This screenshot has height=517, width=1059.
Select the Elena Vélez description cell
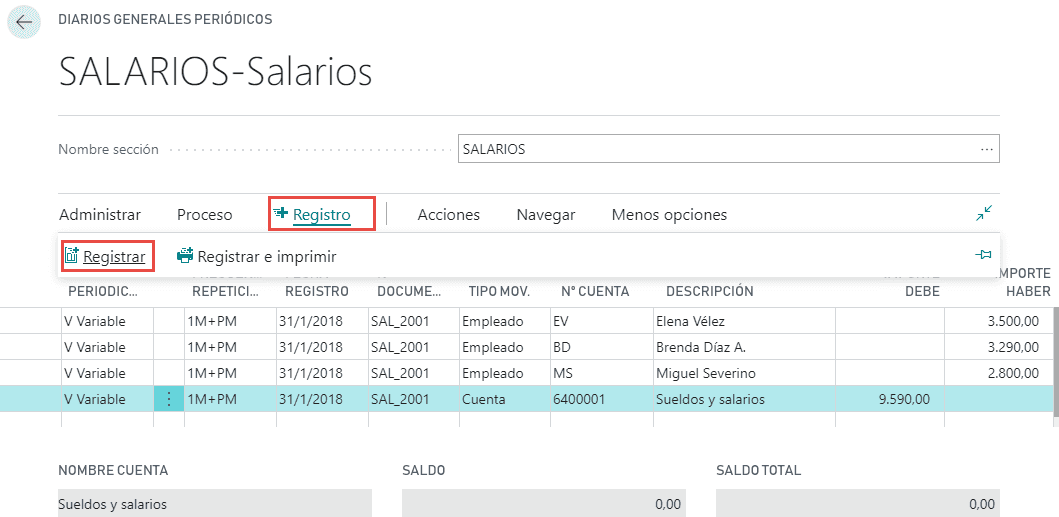click(x=744, y=322)
